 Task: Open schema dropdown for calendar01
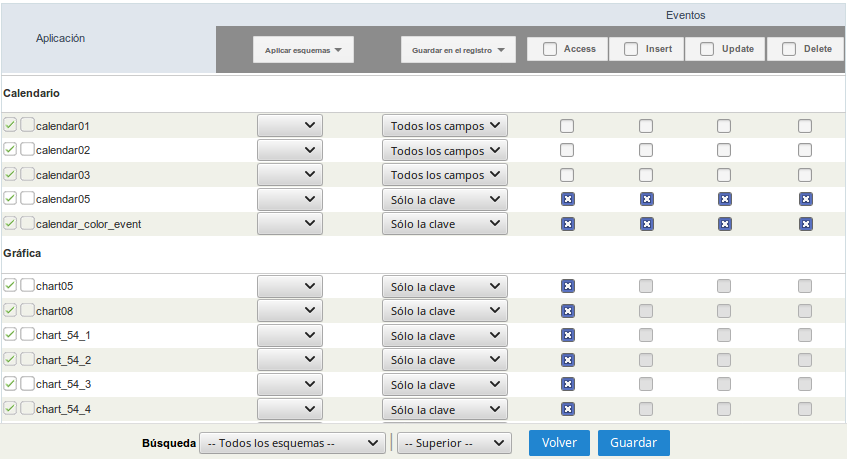(x=290, y=125)
